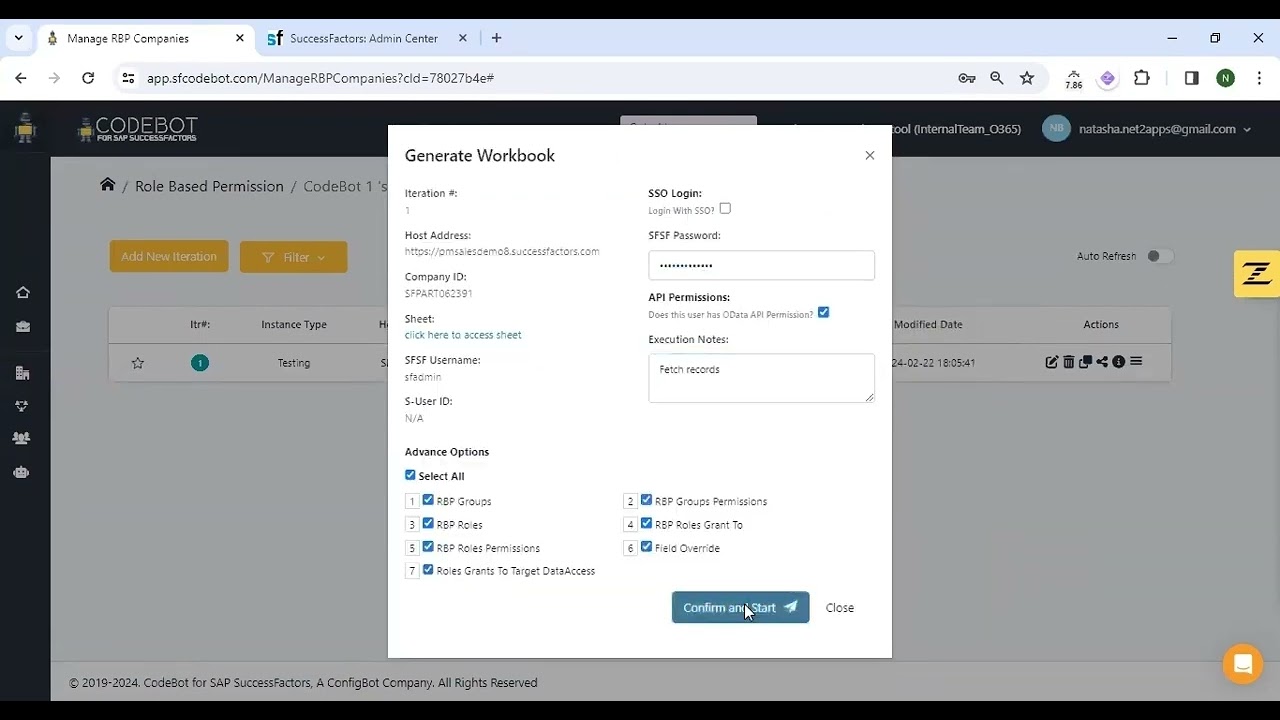Click the yellow Z widget icon

(x=1257, y=274)
